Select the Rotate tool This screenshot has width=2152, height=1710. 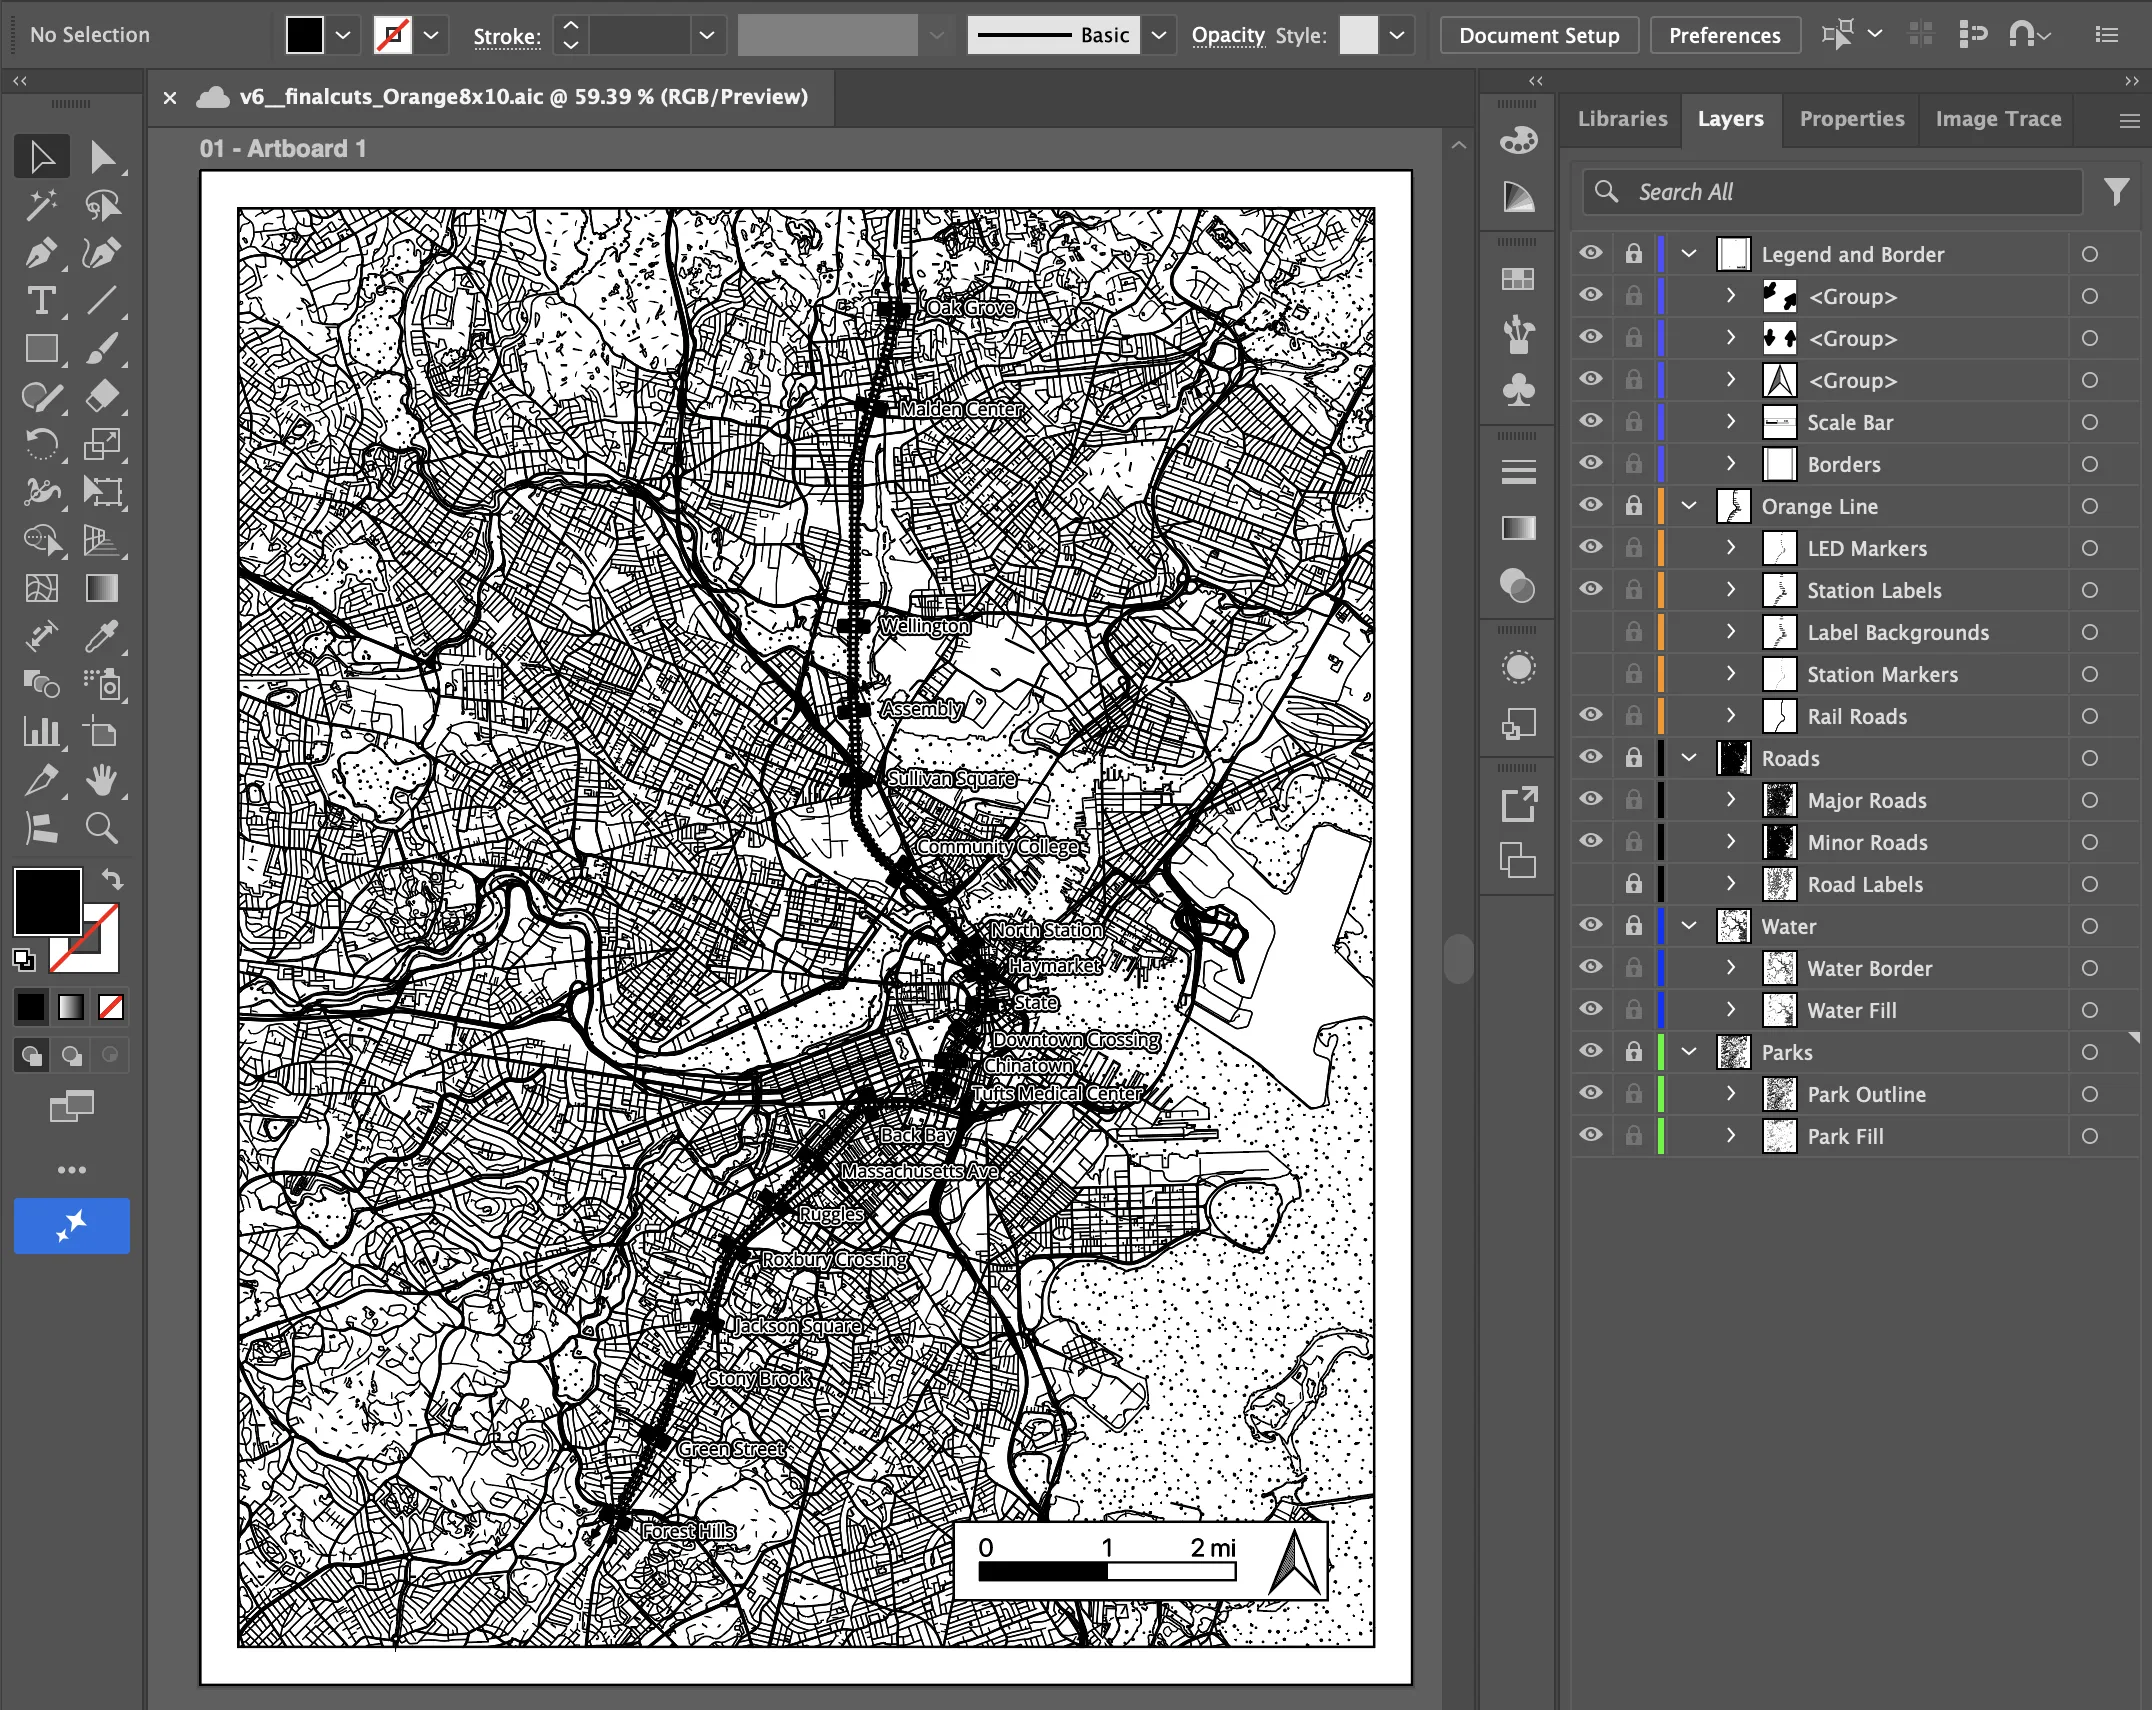42,443
